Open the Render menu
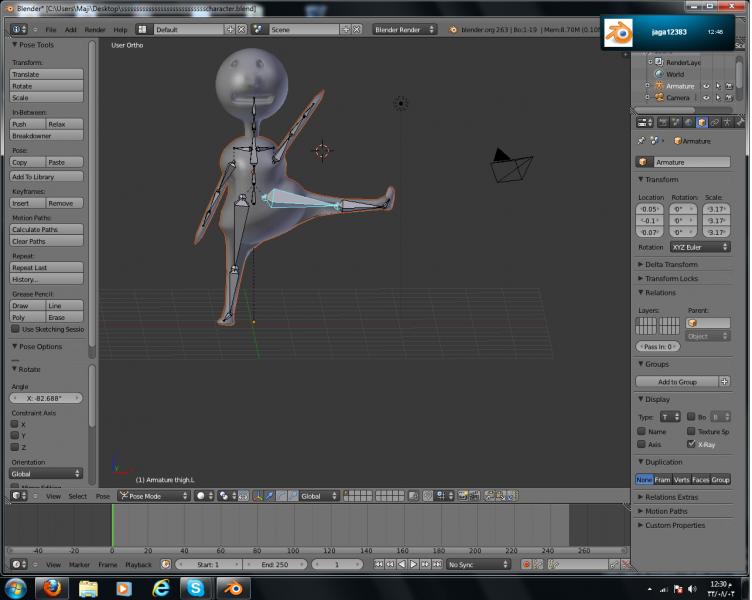Viewport: 752px width, 600px height. tap(95, 30)
